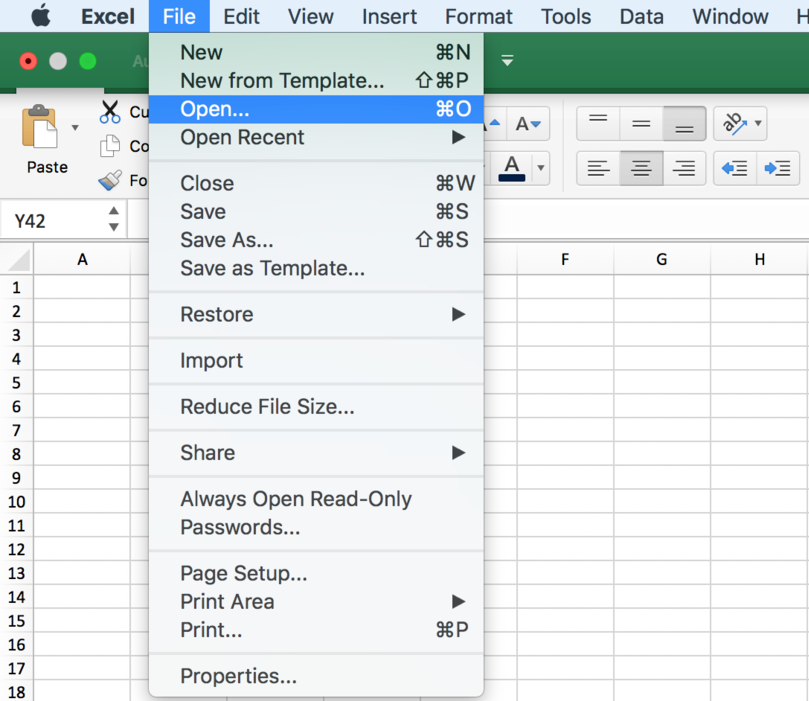Apply middle vertical alignment
The width and height of the screenshot is (809, 701).
coord(641,124)
